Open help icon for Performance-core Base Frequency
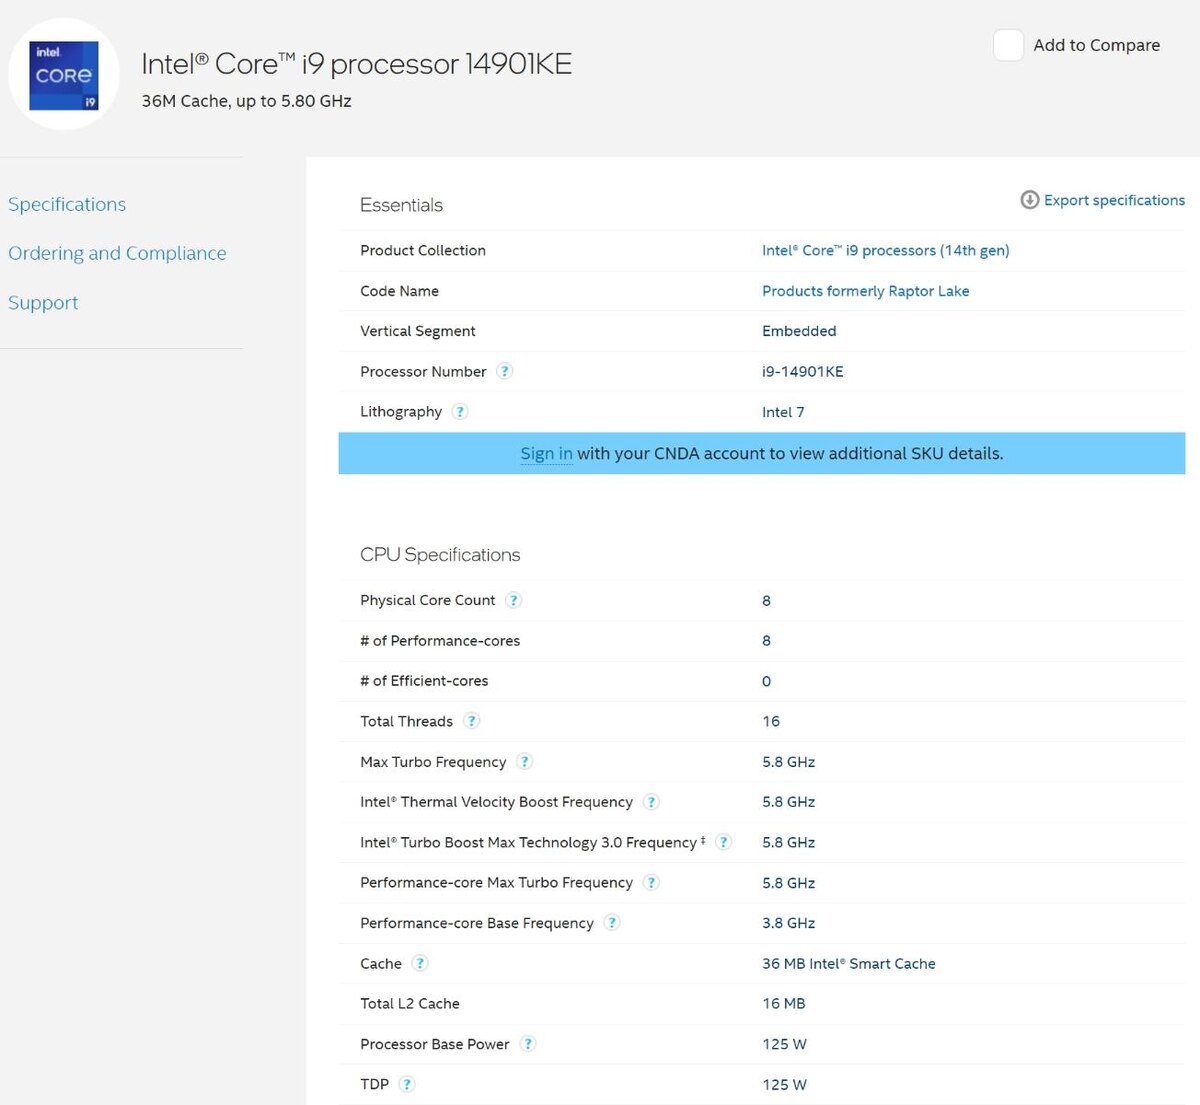1200x1105 pixels. [612, 923]
